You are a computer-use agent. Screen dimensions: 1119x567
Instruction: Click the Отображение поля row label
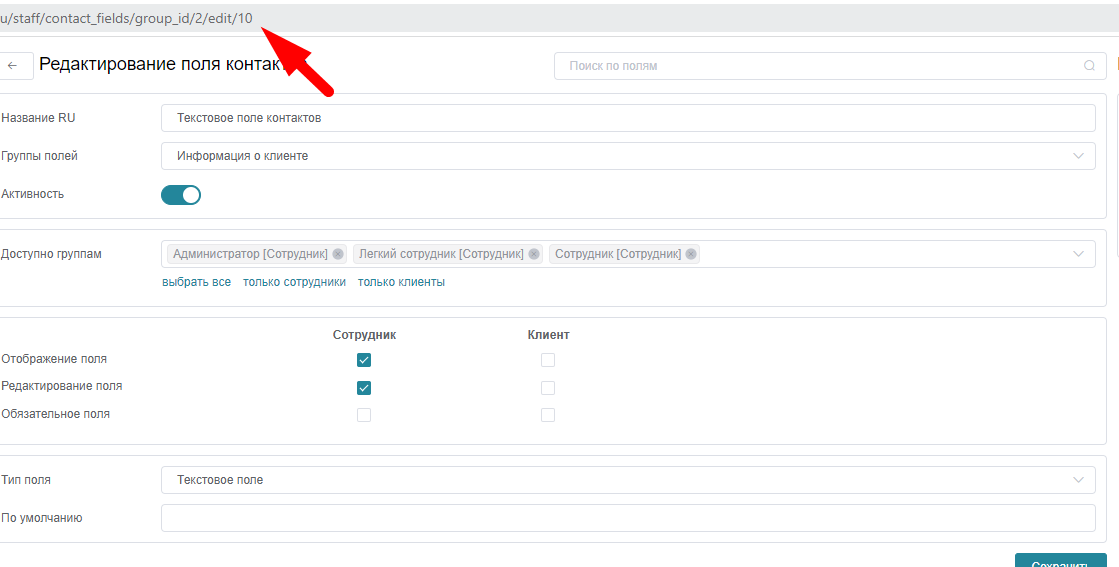click(54, 359)
